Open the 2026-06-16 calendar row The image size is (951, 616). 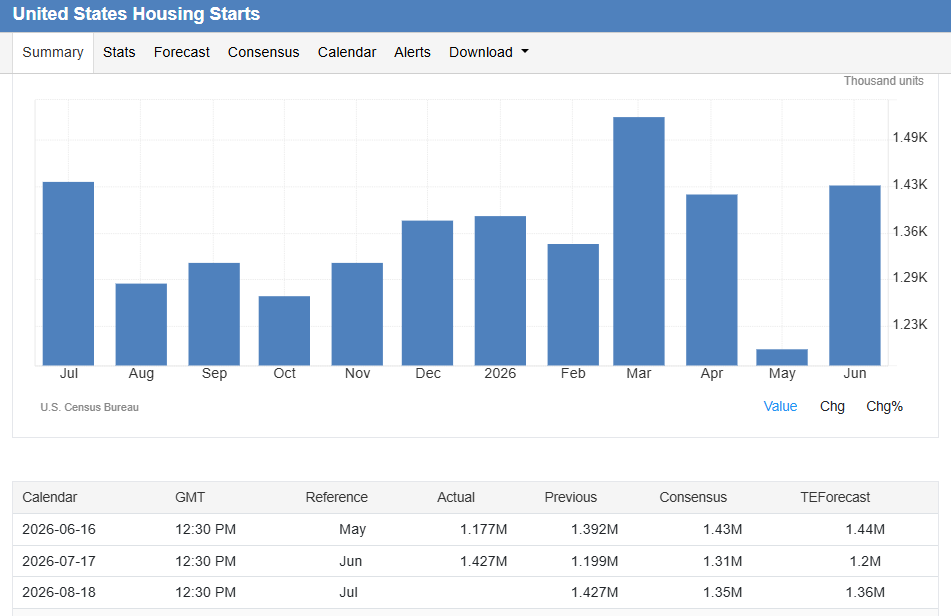[x=476, y=529]
